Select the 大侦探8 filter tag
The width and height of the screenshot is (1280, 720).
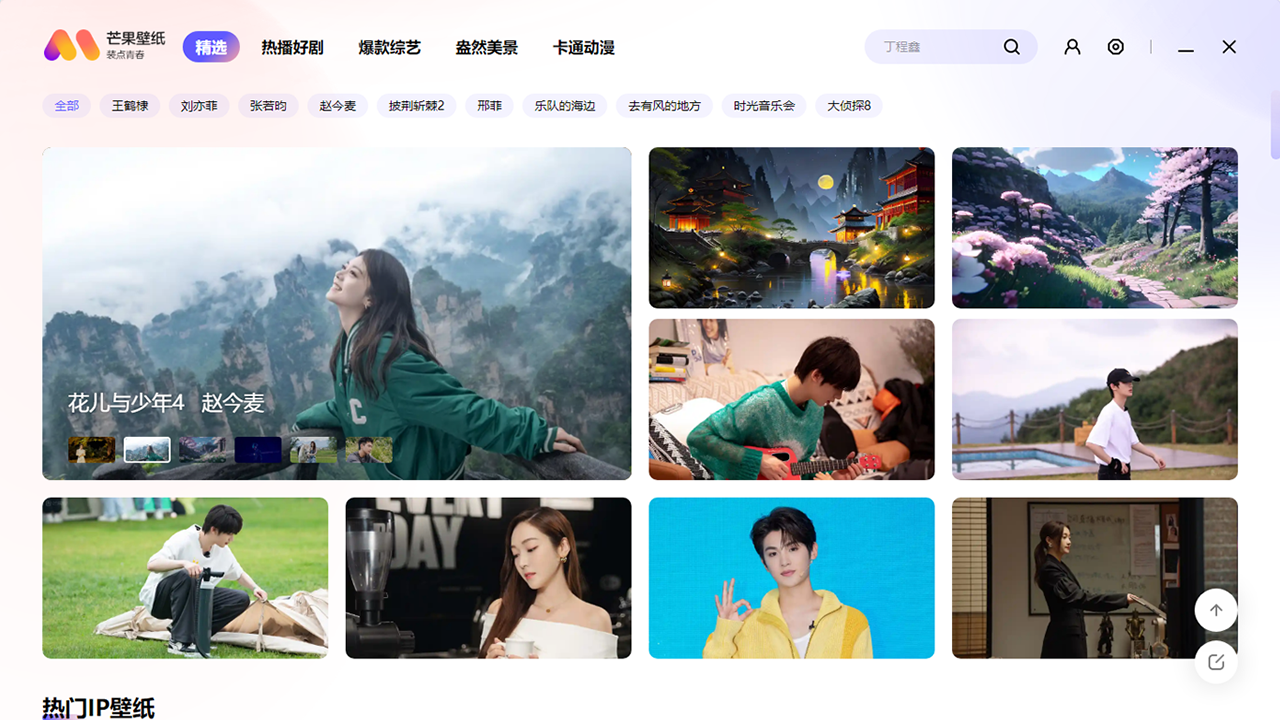pyautogui.click(x=848, y=105)
